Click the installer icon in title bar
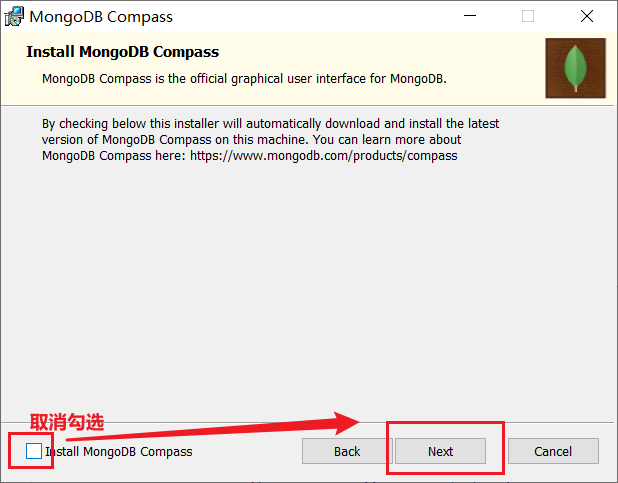Screen dimensions: 618x483 [14, 17]
